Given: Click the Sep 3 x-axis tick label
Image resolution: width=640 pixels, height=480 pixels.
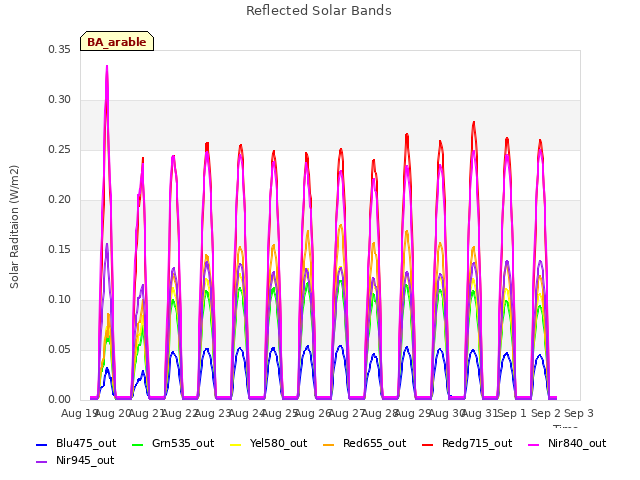Looking at the screenshot, I should tap(579, 413).
